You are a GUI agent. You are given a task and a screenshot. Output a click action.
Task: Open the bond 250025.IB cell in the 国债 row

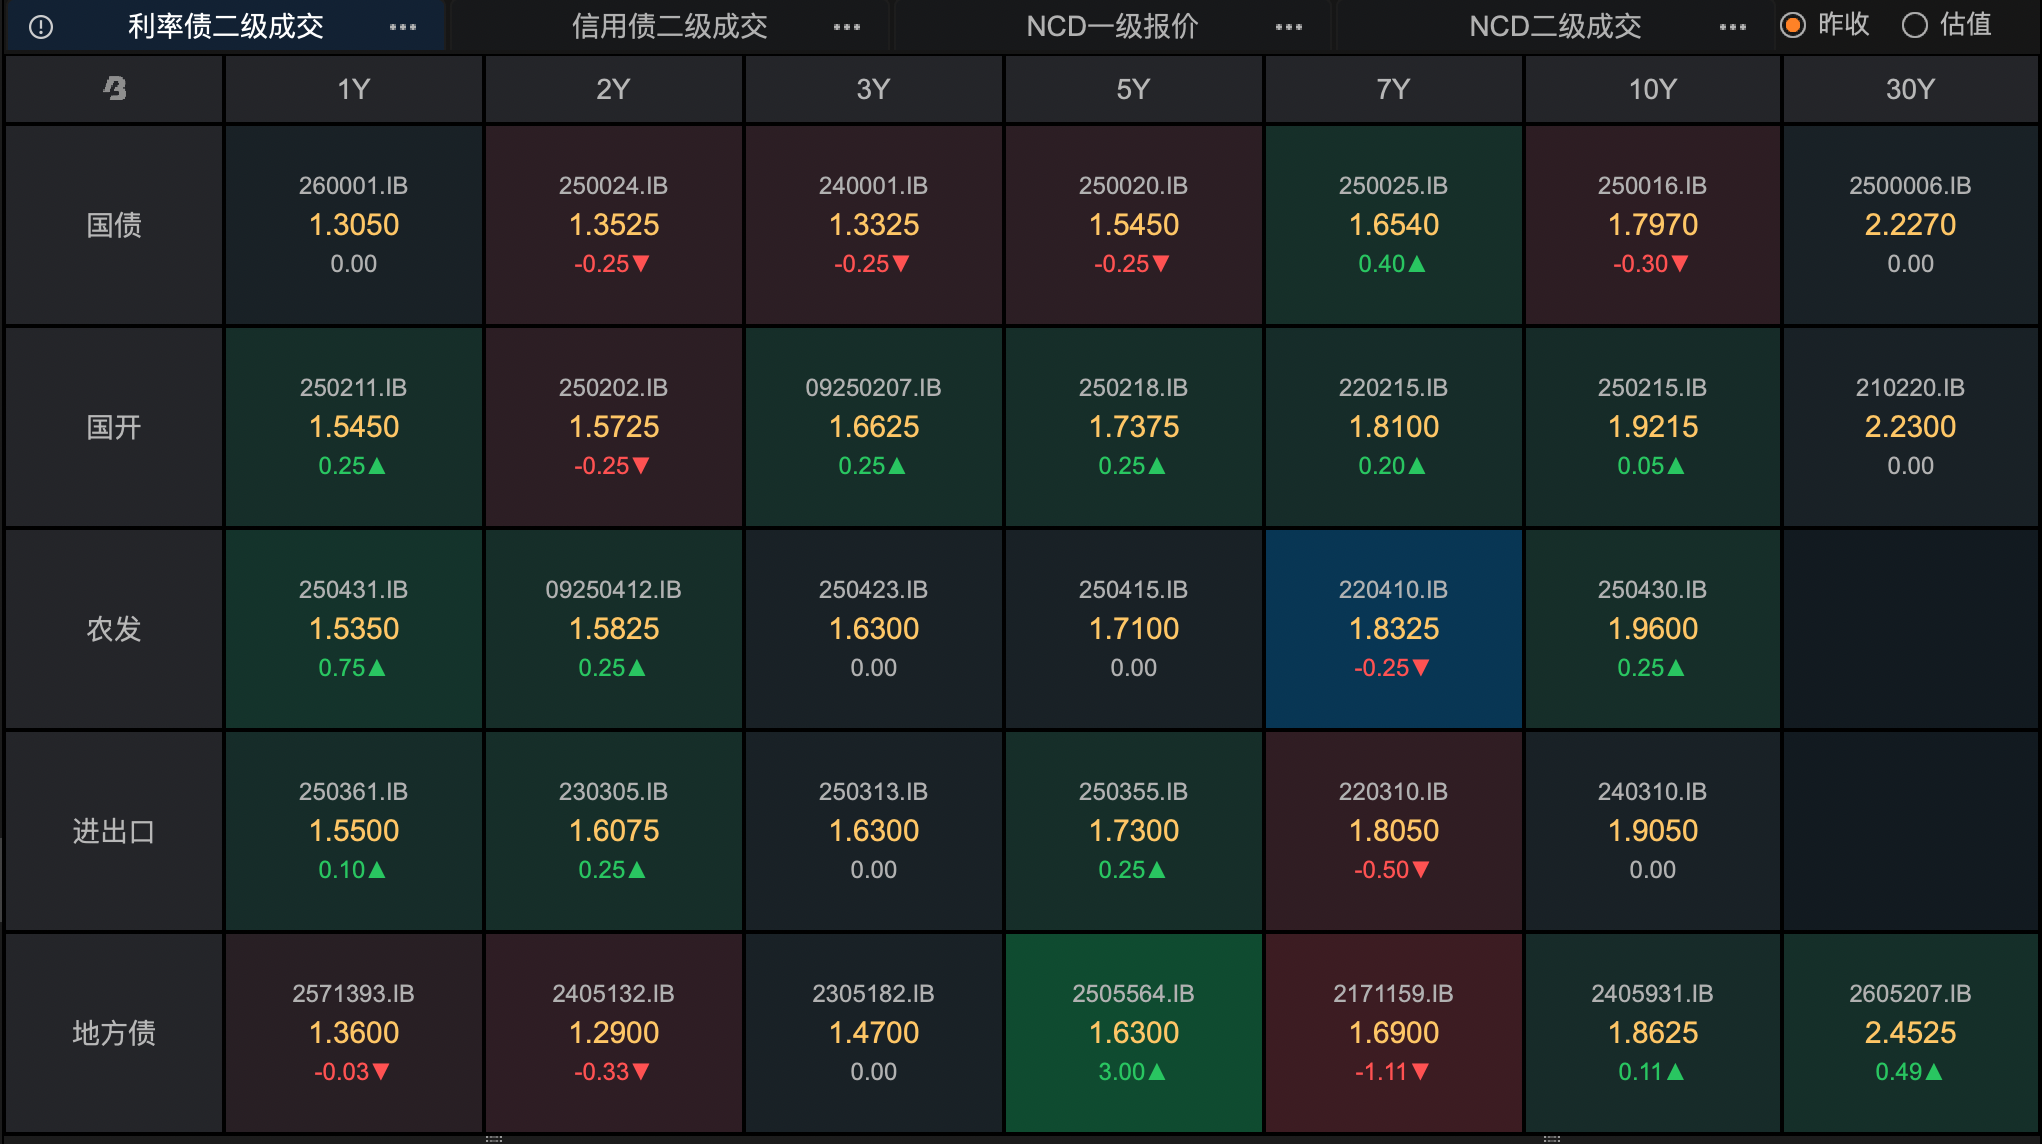point(1393,225)
